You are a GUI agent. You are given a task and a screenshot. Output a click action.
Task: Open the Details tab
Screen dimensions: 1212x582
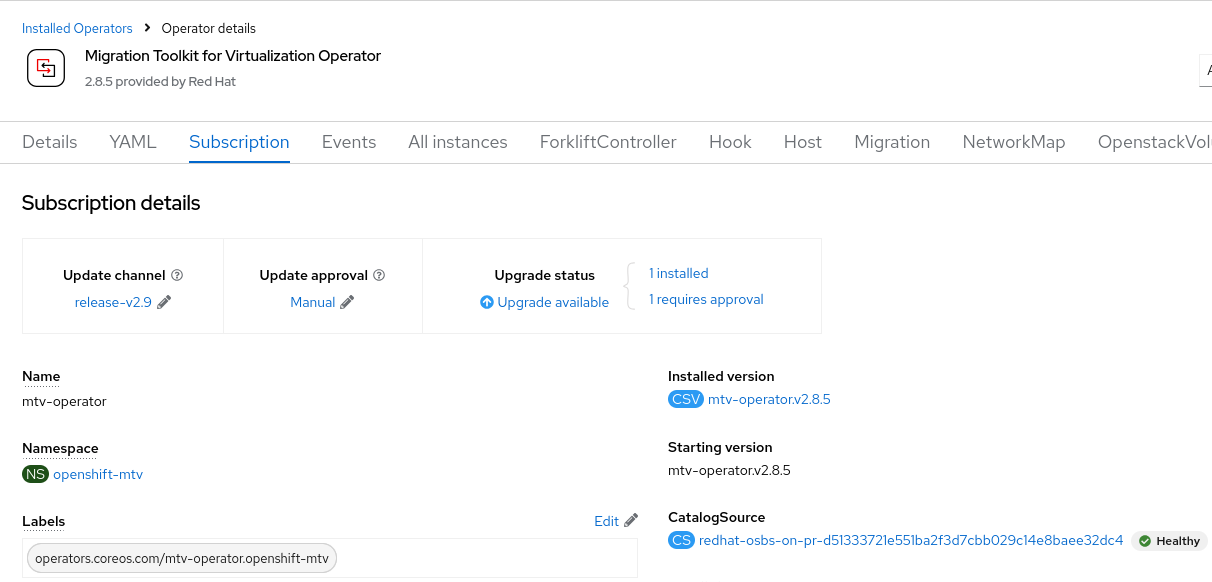[x=50, y=142]
